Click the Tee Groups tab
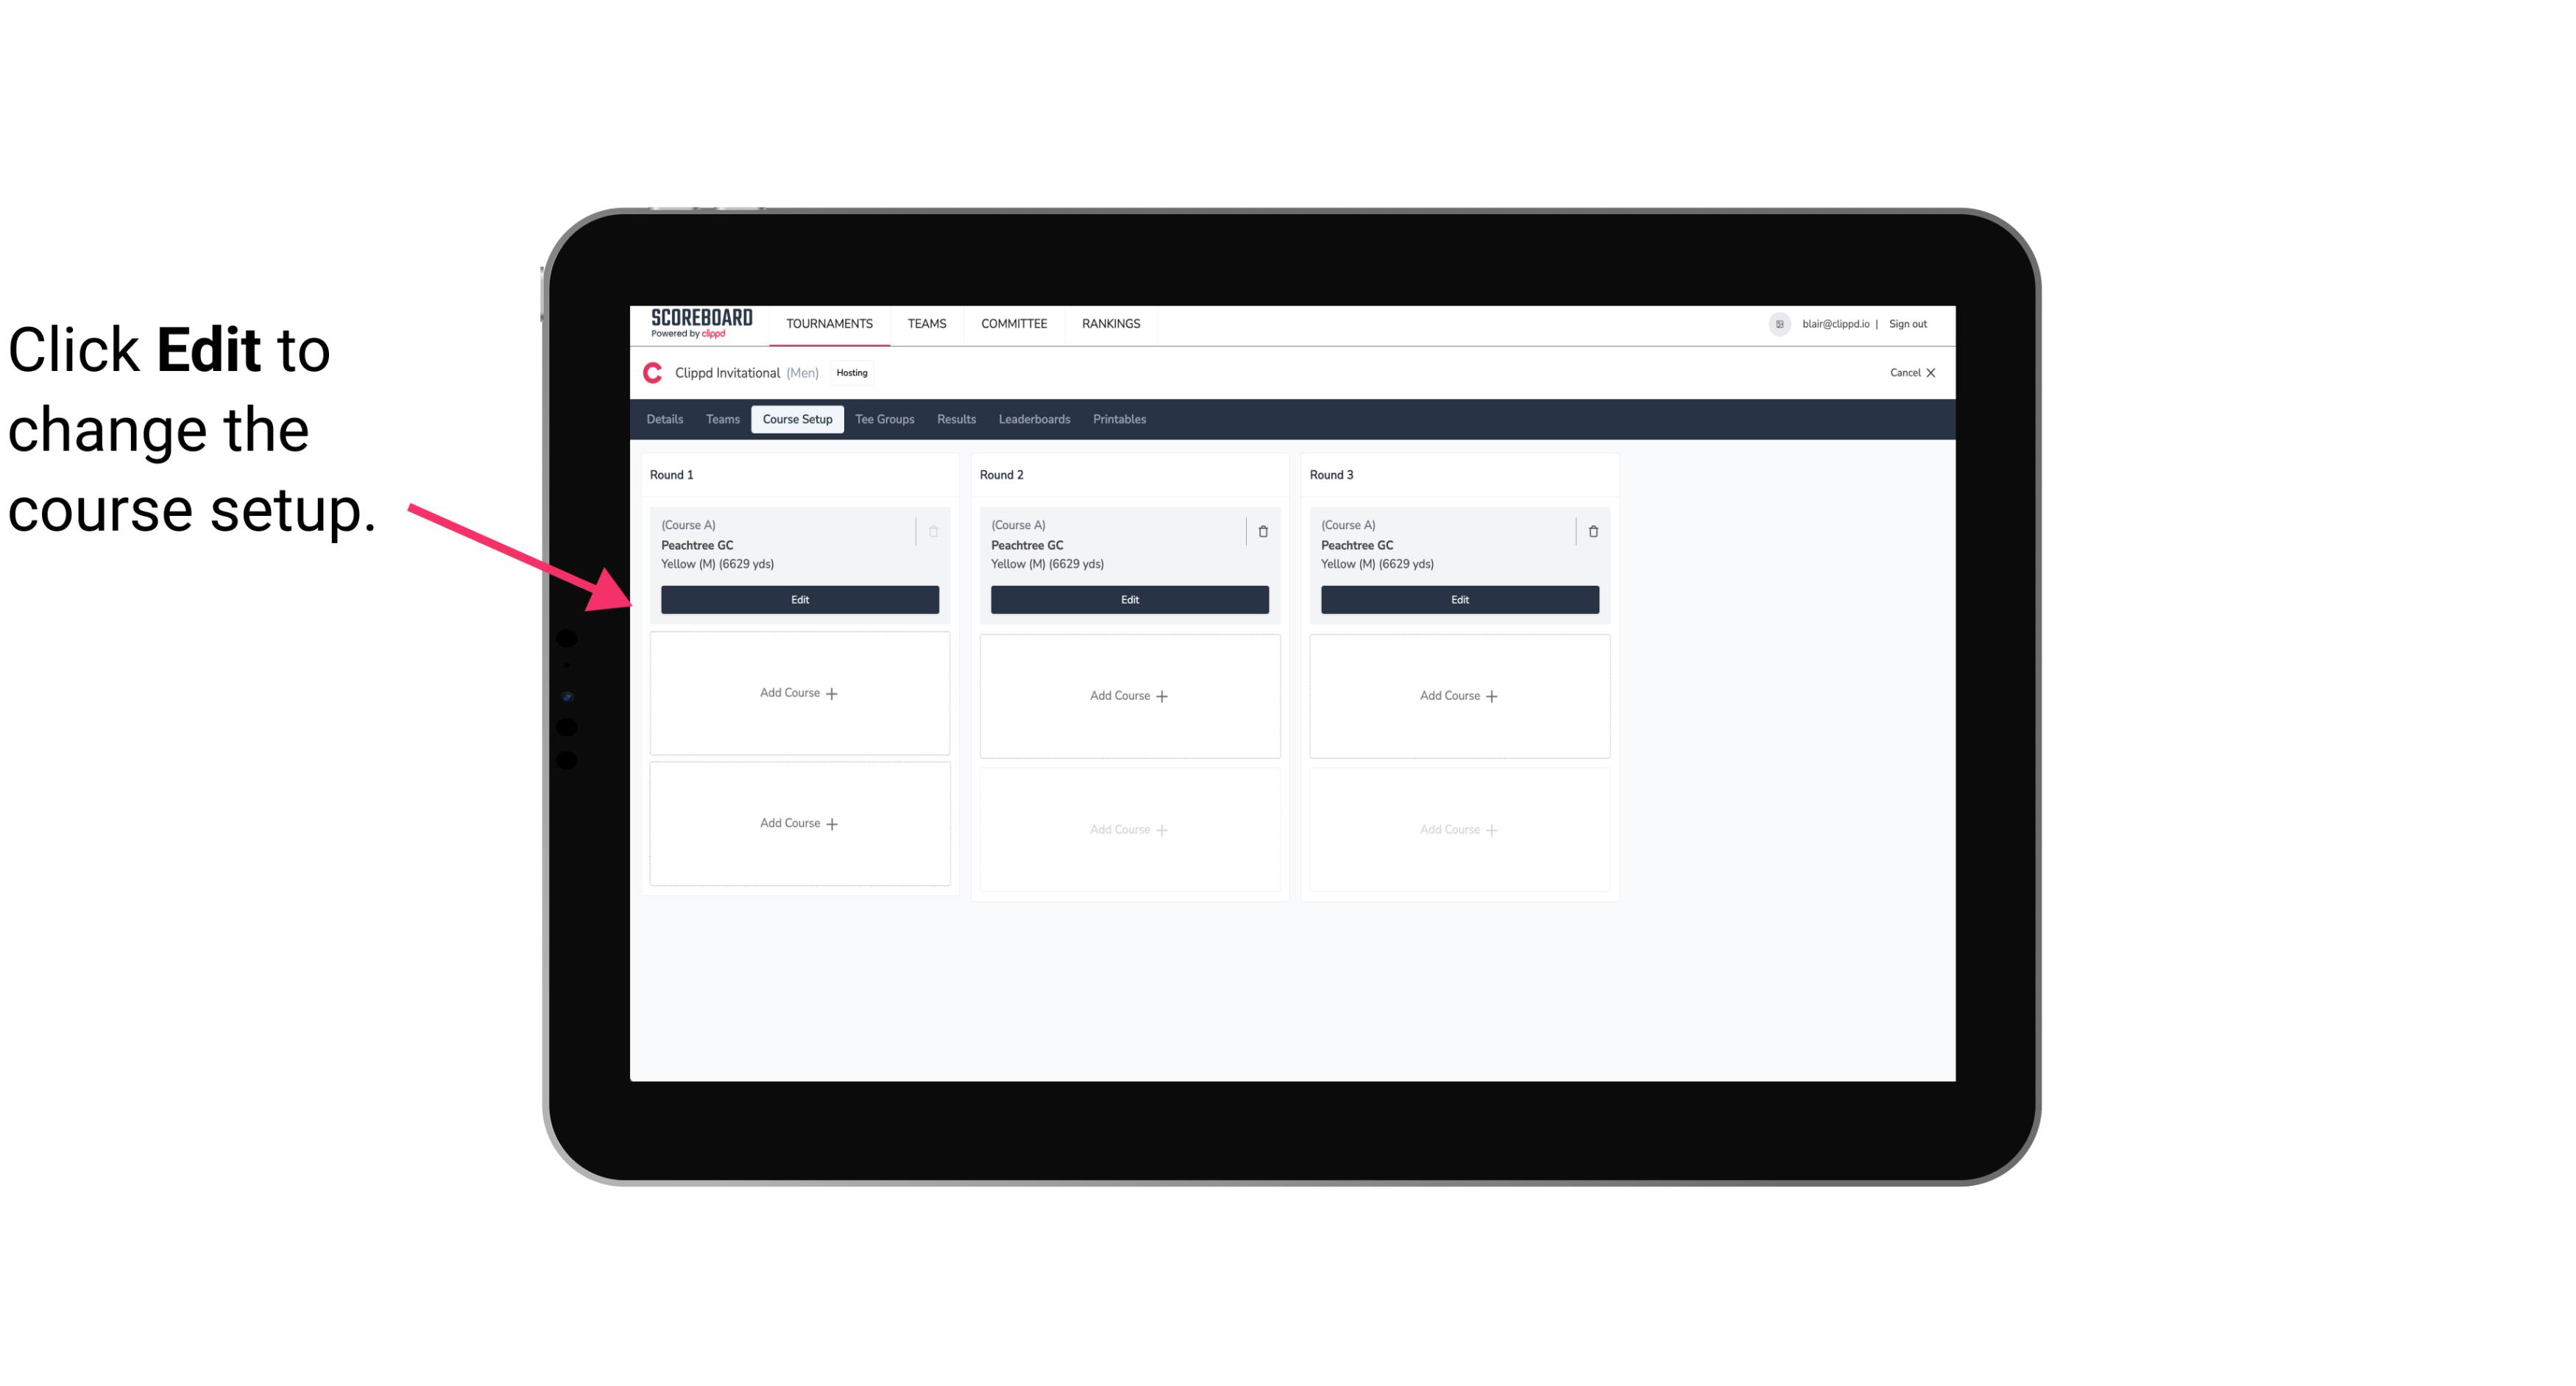 (x=884, y=420)
